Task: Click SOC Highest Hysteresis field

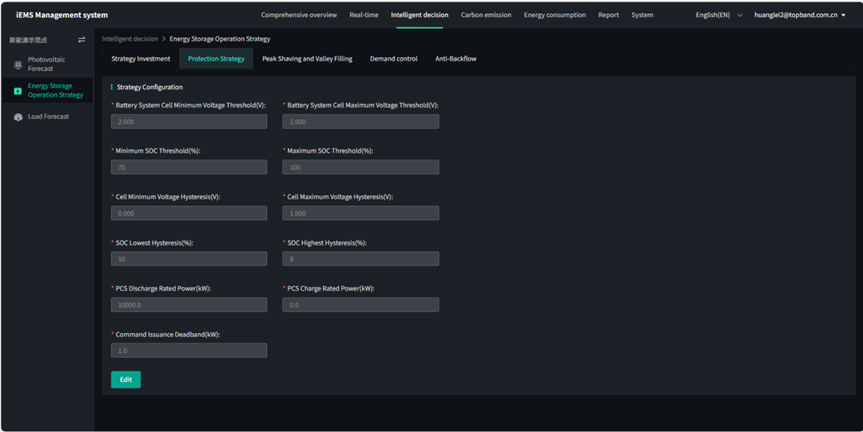Action: point(361,259)
